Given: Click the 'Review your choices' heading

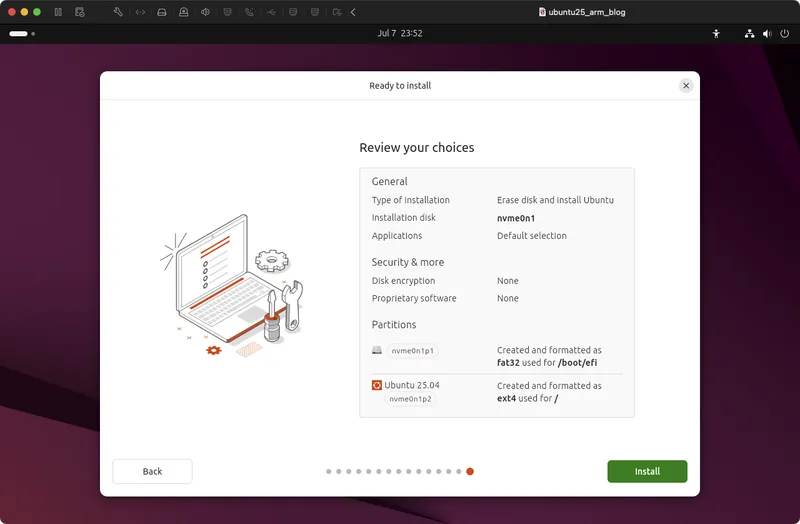Looking at the screenshot, I should point(417,147).
